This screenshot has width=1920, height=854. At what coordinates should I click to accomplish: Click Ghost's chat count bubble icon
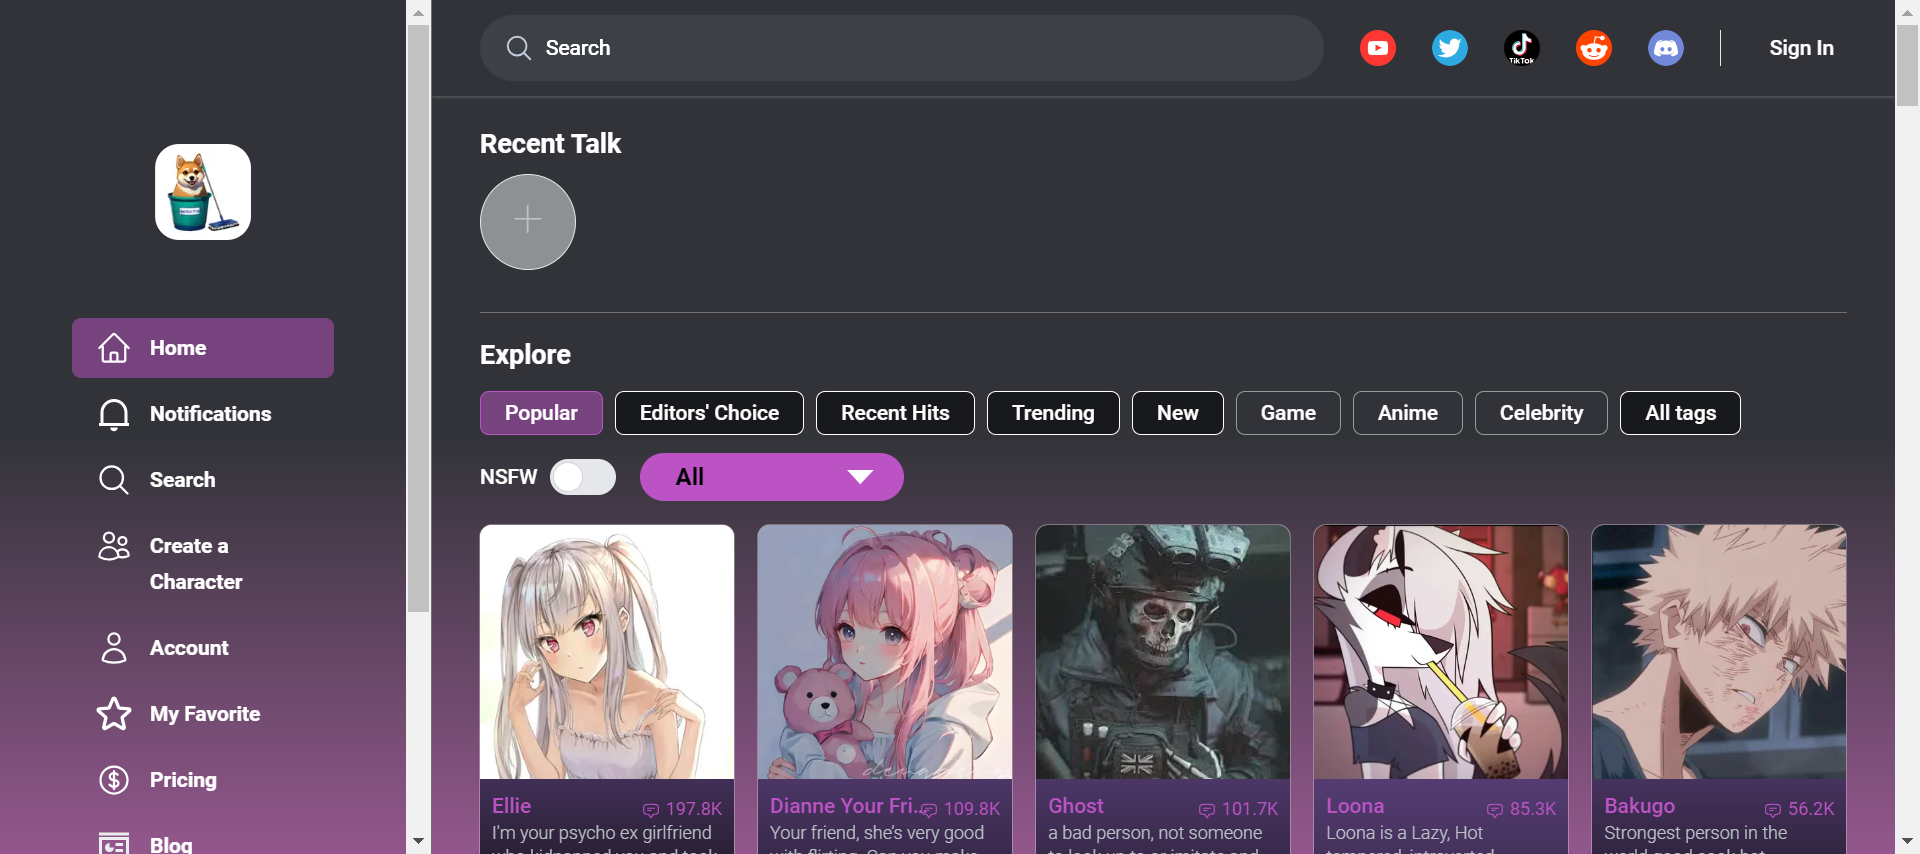pyautogui.click(x=1207, y=810)
